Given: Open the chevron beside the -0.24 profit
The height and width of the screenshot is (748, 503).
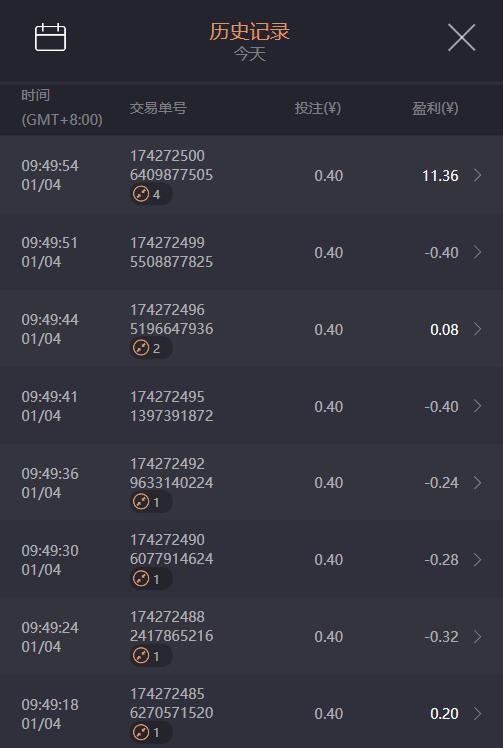Looking at the screenshot, I should click(x=477, y=483).
